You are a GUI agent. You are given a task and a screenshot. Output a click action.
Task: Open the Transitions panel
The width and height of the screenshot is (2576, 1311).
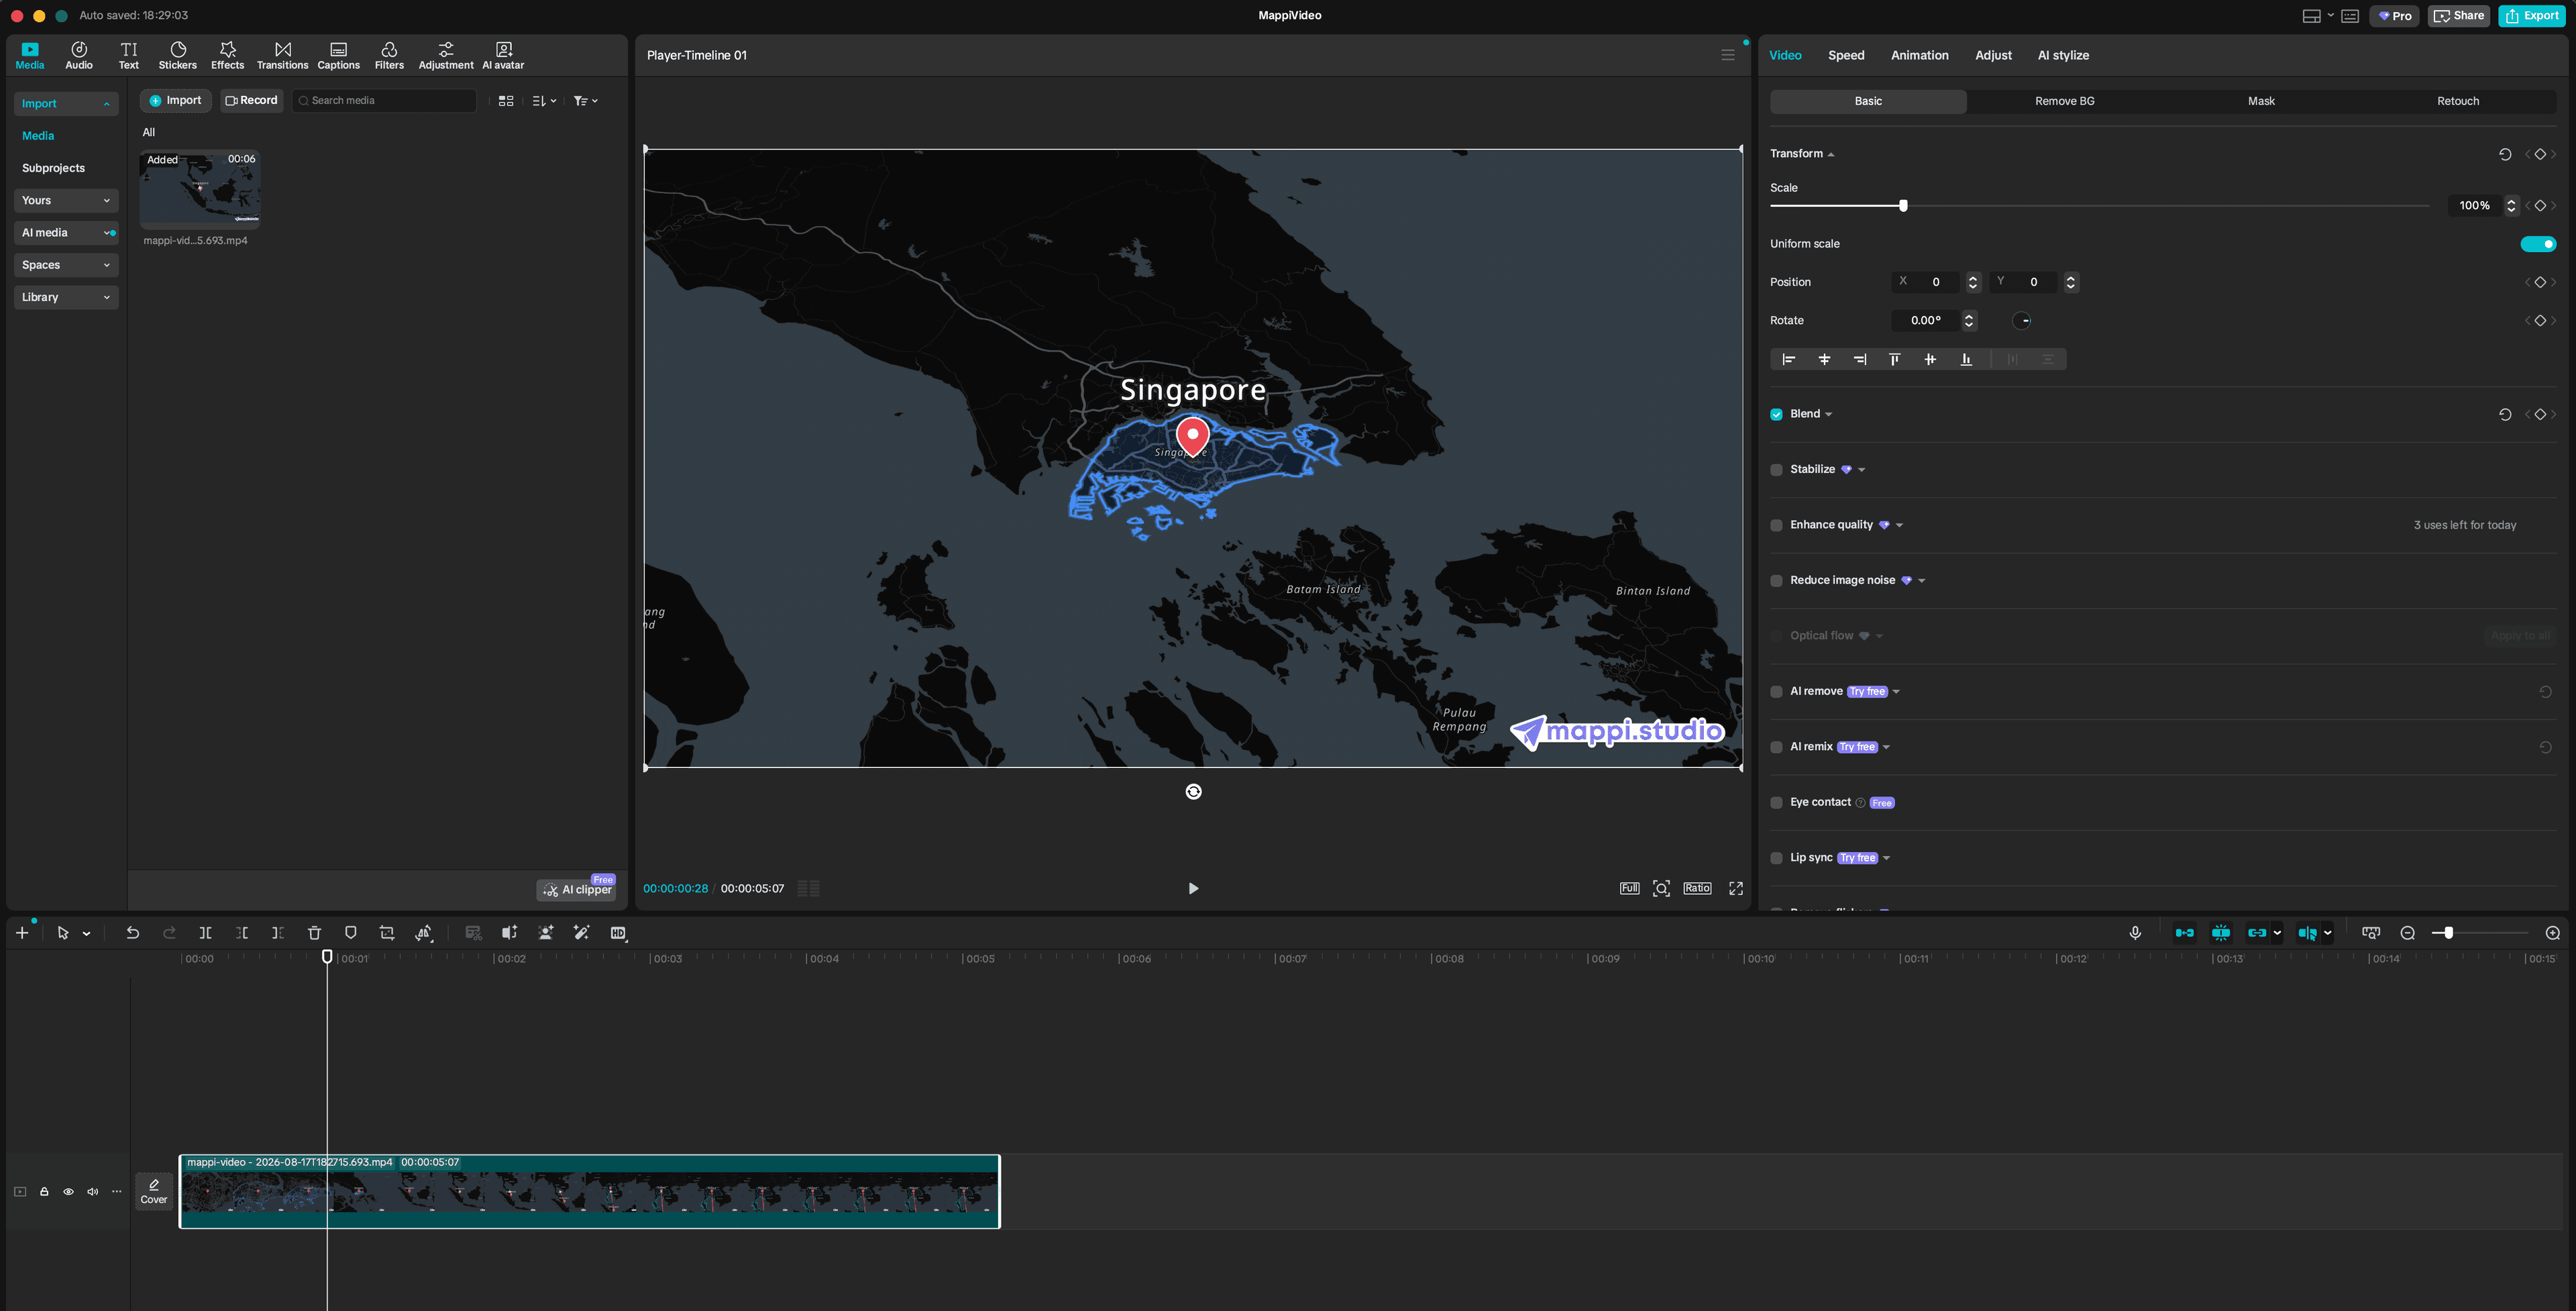(283, 55)
